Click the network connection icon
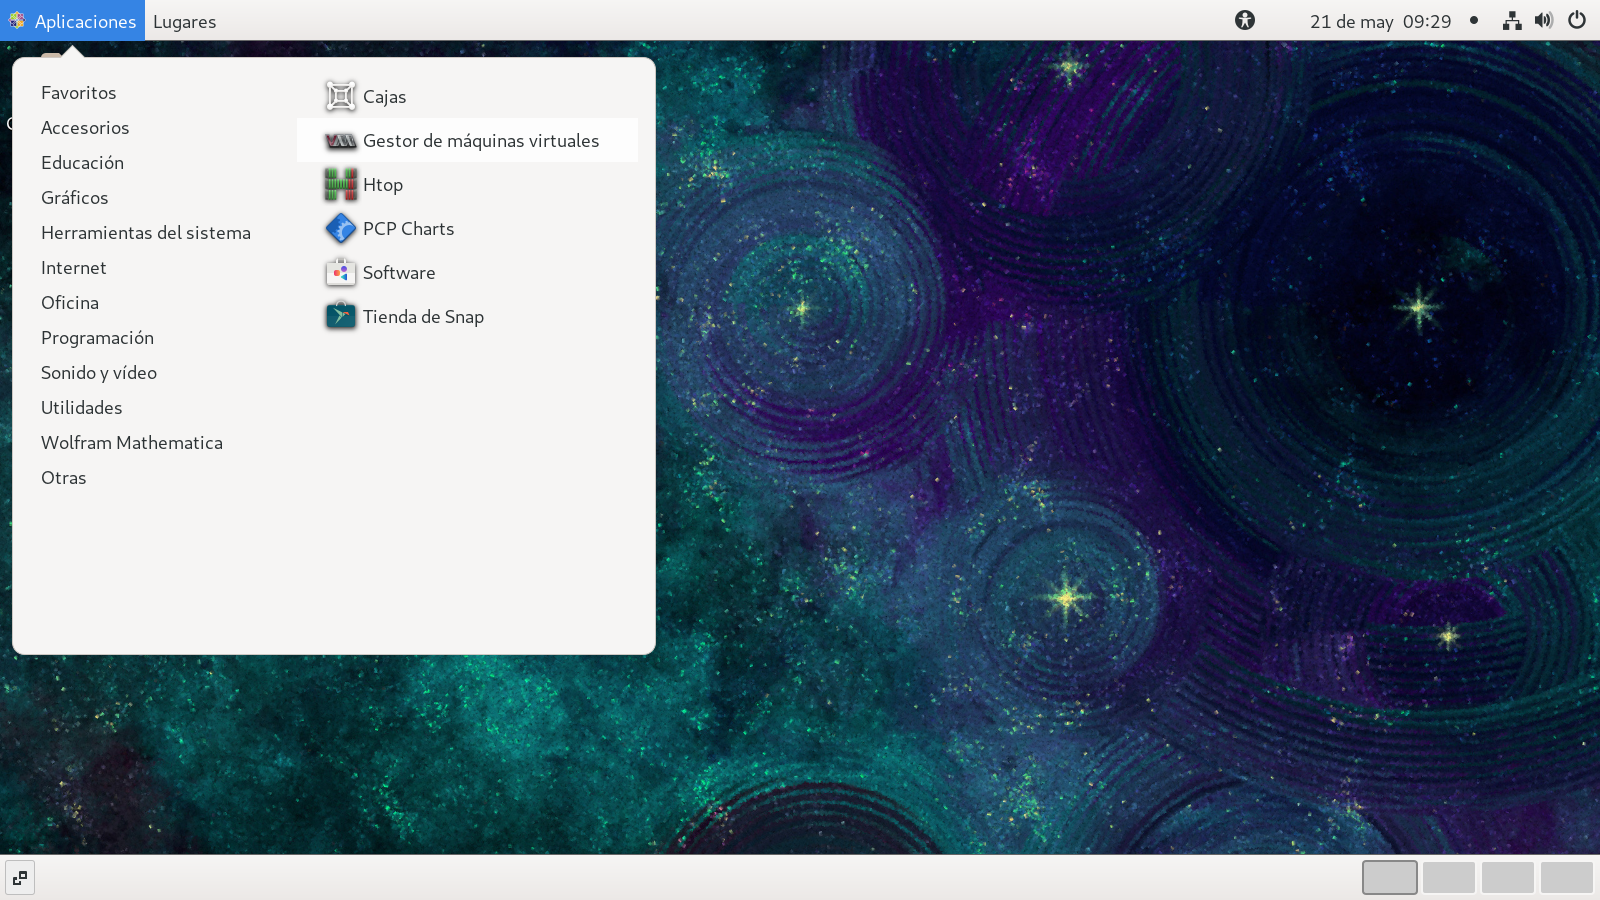The width and height of the screenshot is (1600, 900). (x=1512, y=20)
